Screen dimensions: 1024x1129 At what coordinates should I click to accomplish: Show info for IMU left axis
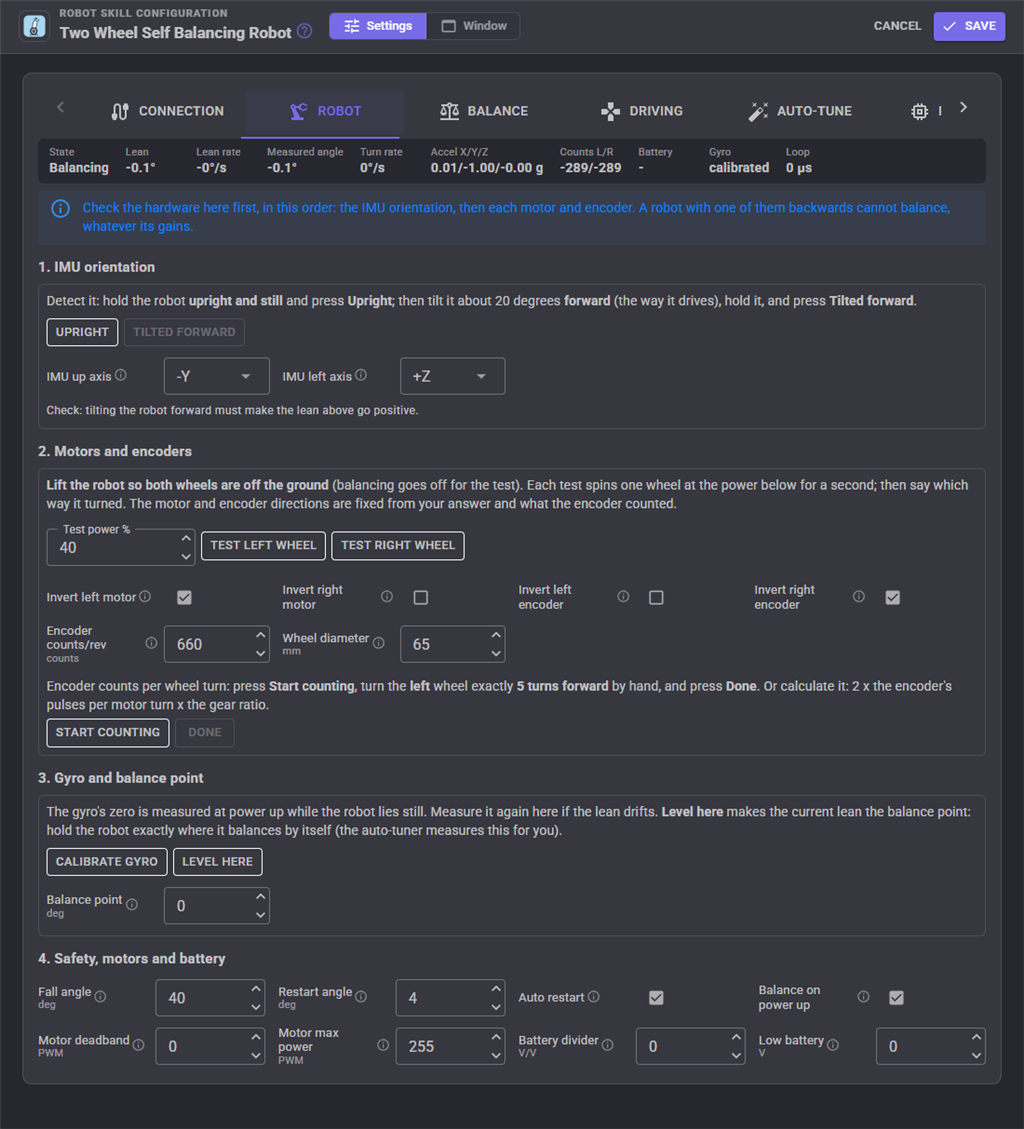tap(361, 375)
